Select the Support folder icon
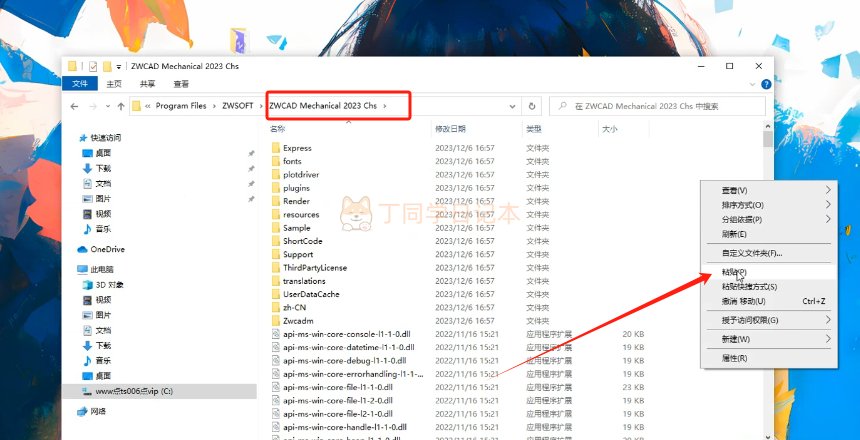Screen dimensions: 860x440 click(x=276, y=255)
